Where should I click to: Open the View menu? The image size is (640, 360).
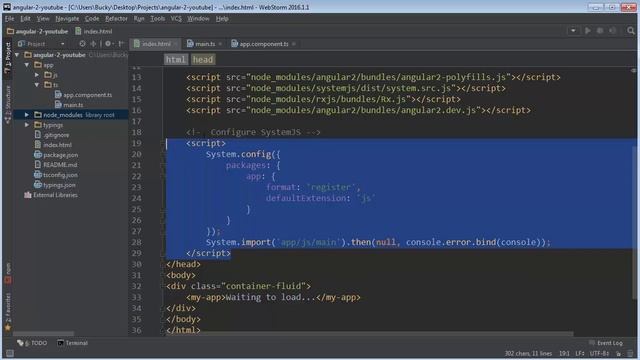click(43, 19)
